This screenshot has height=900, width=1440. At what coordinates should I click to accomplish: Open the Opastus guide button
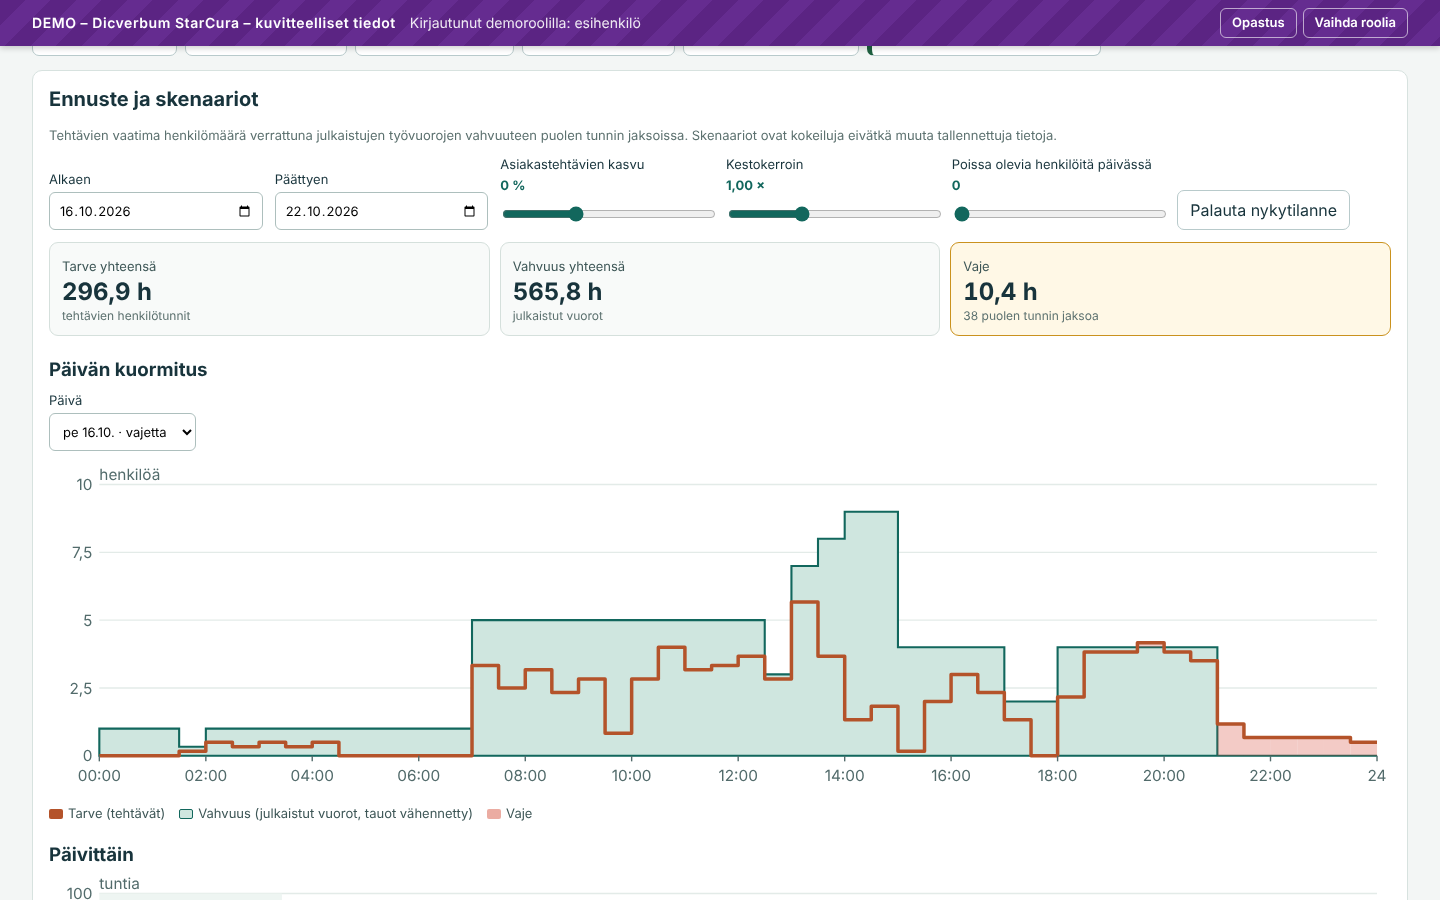coord(1258,23)
